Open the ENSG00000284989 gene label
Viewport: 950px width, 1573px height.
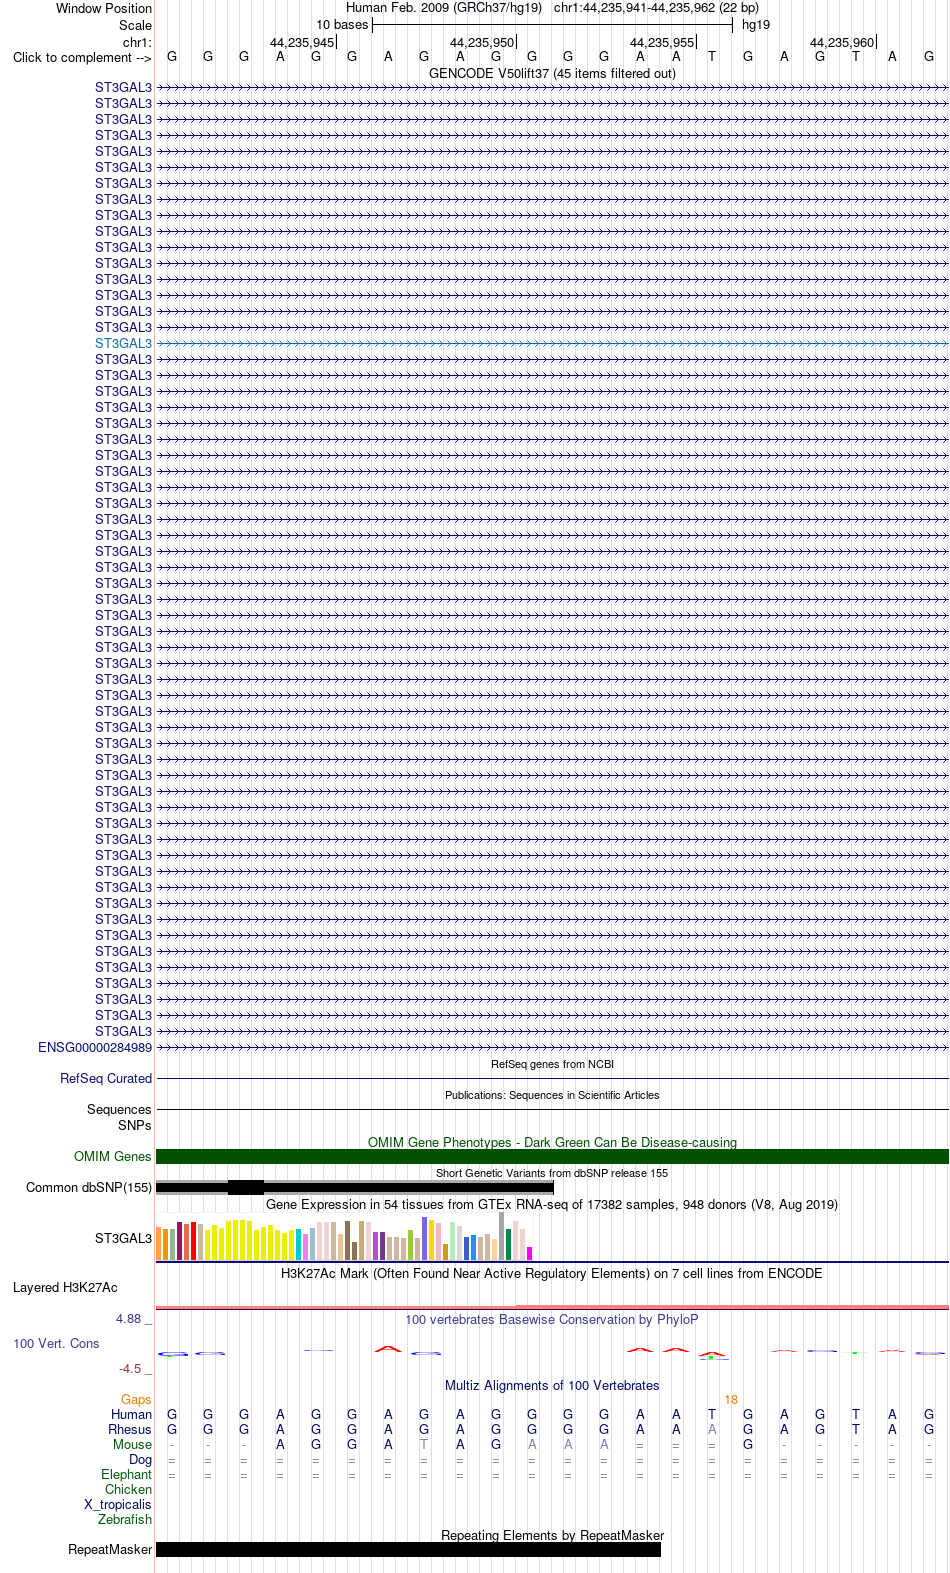pos(95,1047)
